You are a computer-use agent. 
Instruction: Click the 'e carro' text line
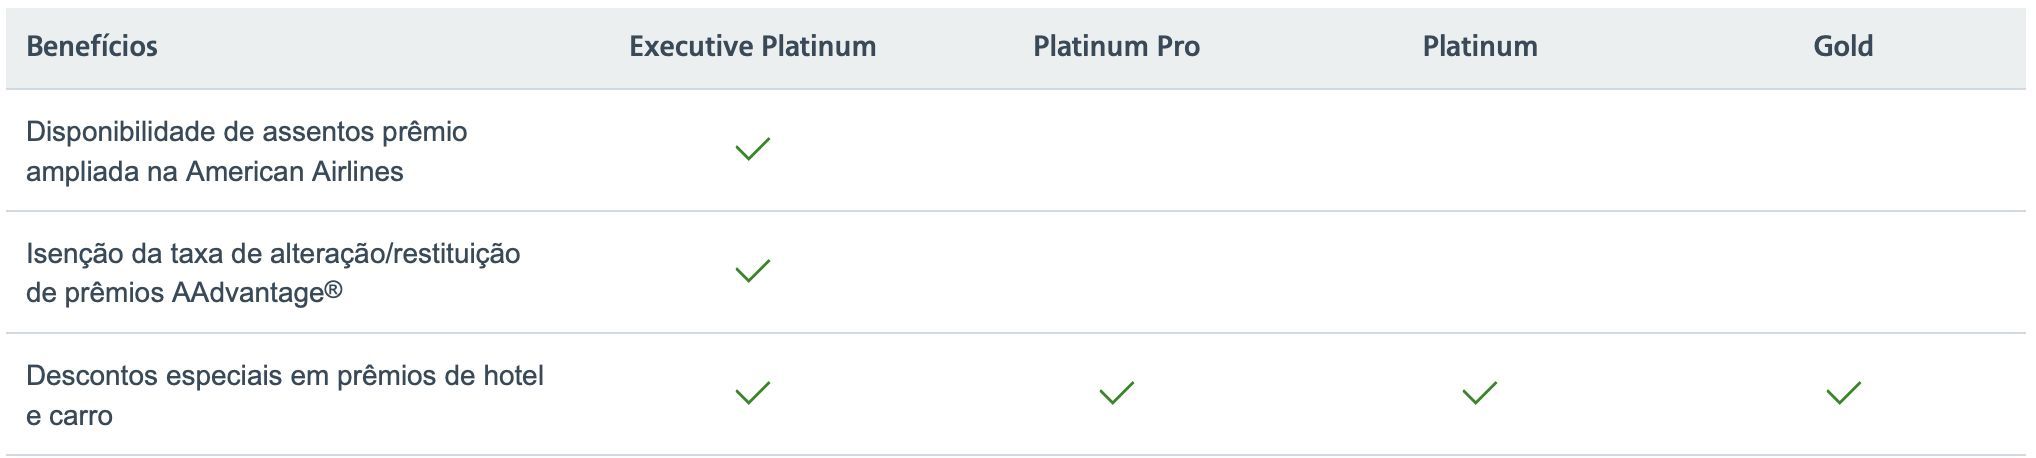coord(69,416)
